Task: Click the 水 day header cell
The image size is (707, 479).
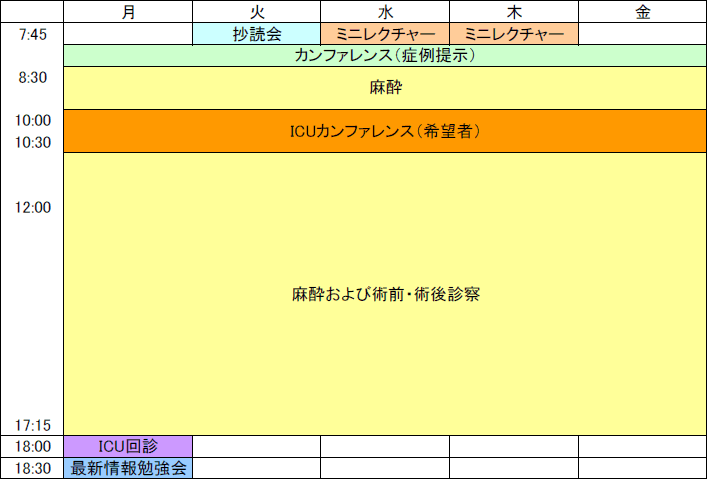Action: click(385, 12)
